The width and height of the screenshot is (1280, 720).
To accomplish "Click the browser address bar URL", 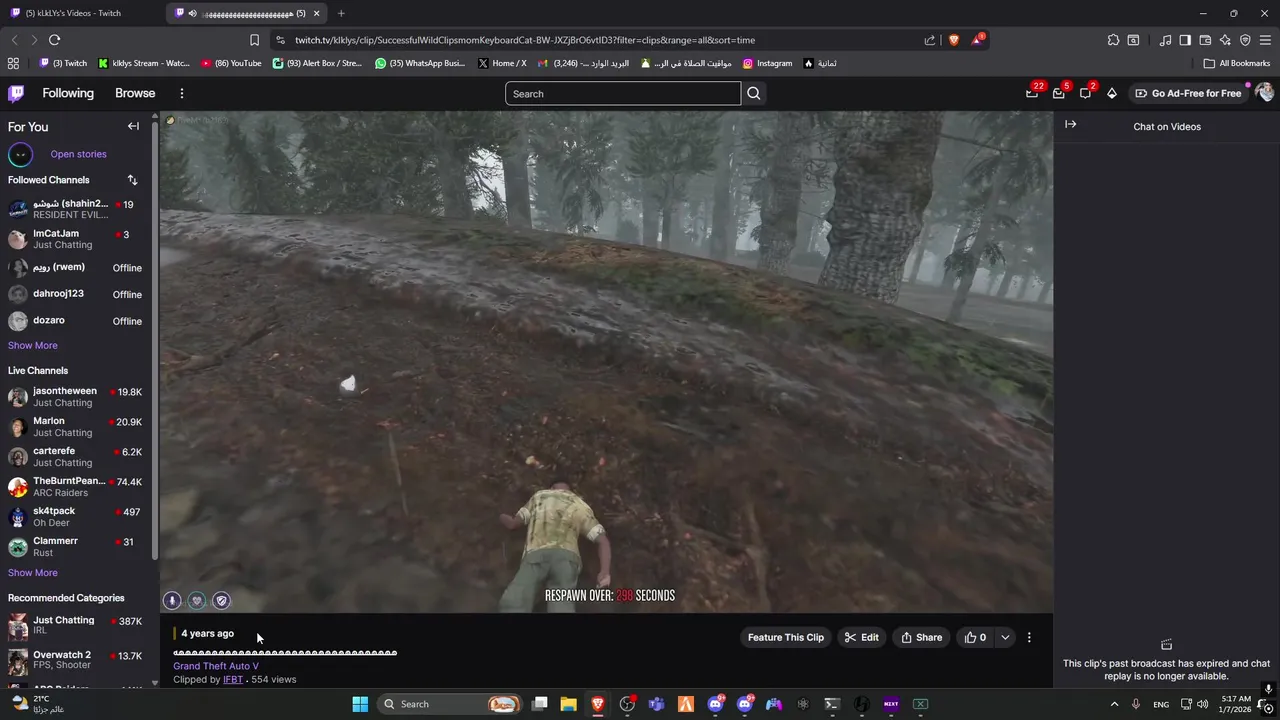I will click(x=525, y=40).
